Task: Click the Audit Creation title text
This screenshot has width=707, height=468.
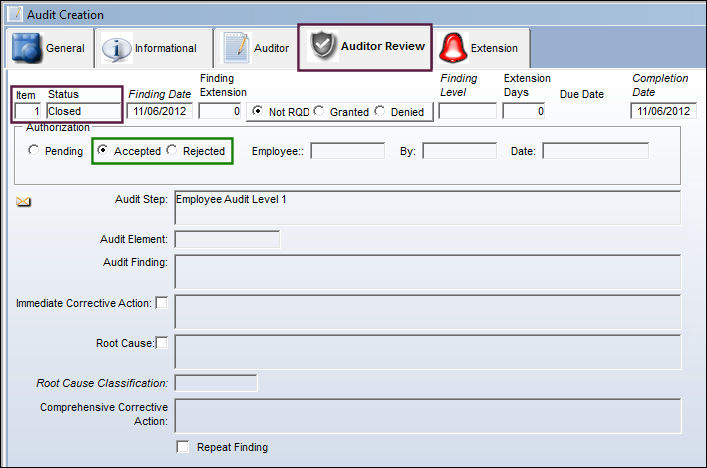Action: pyautogui.click(x=65, y=15)
